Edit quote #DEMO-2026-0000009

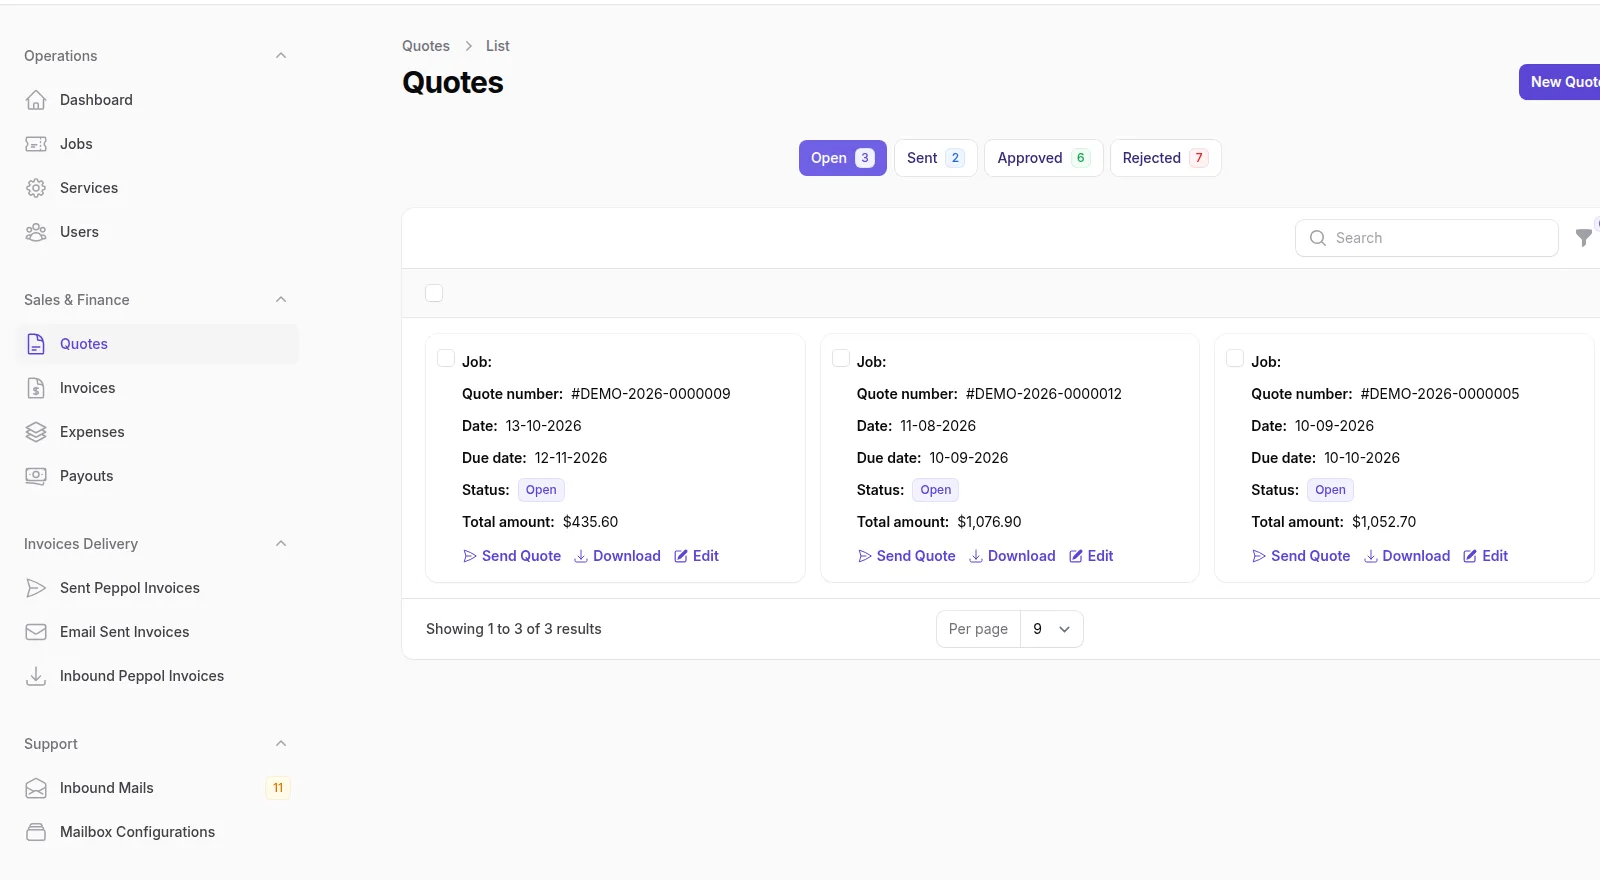click(696, 556)
